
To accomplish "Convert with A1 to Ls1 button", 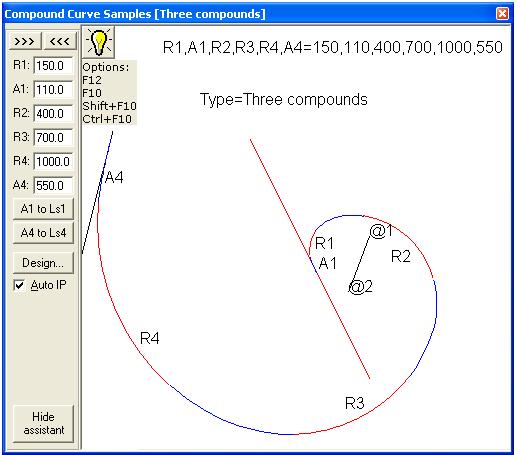I will [43, 209].
